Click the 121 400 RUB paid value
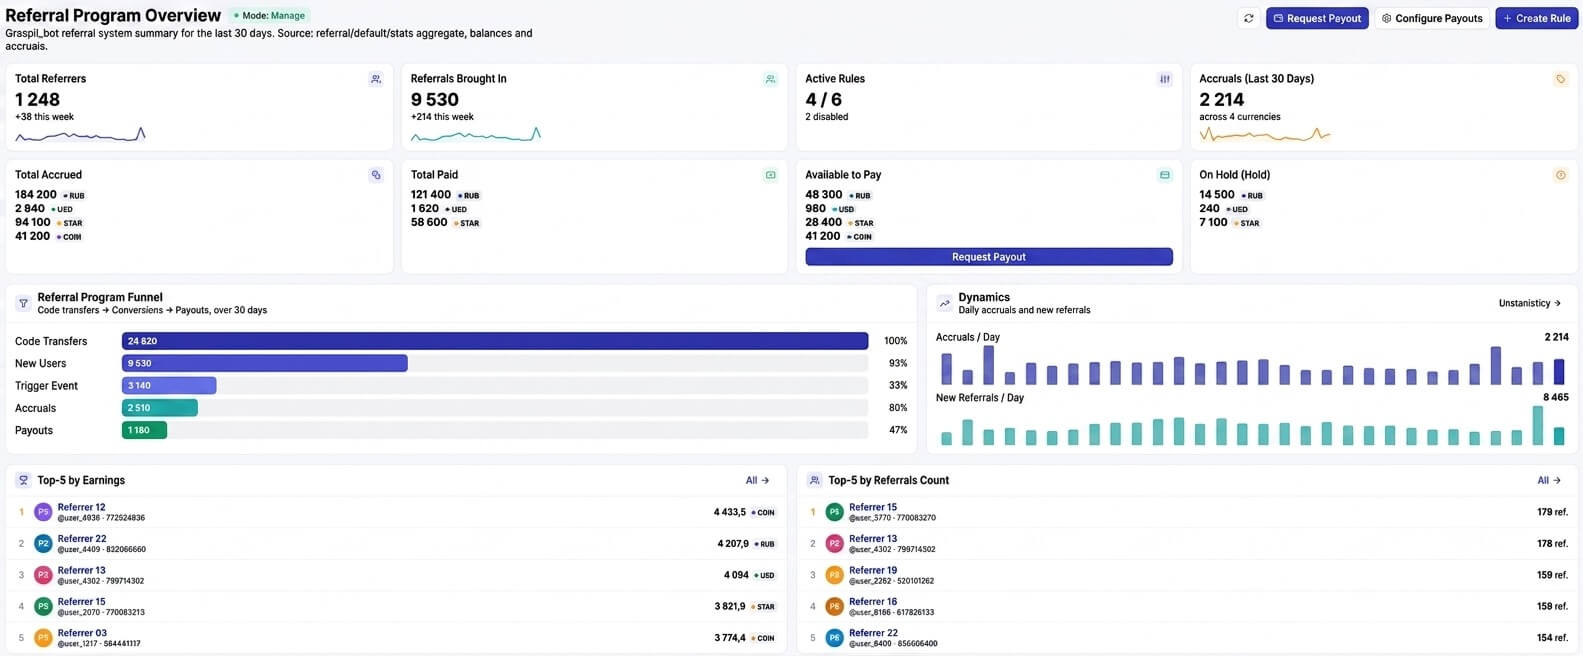1583x656 pixels. point(445,195)
